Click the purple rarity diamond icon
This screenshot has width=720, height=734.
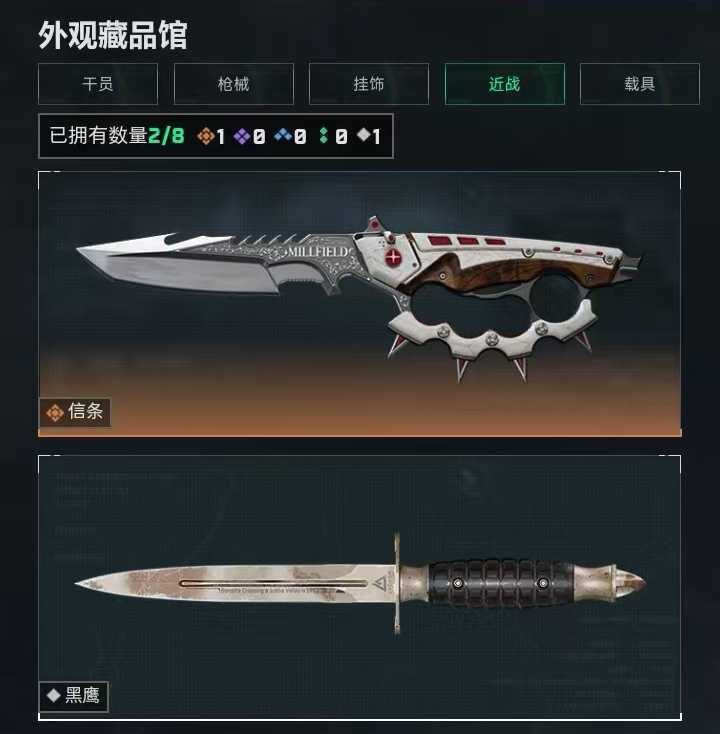(x=242, y=136)
